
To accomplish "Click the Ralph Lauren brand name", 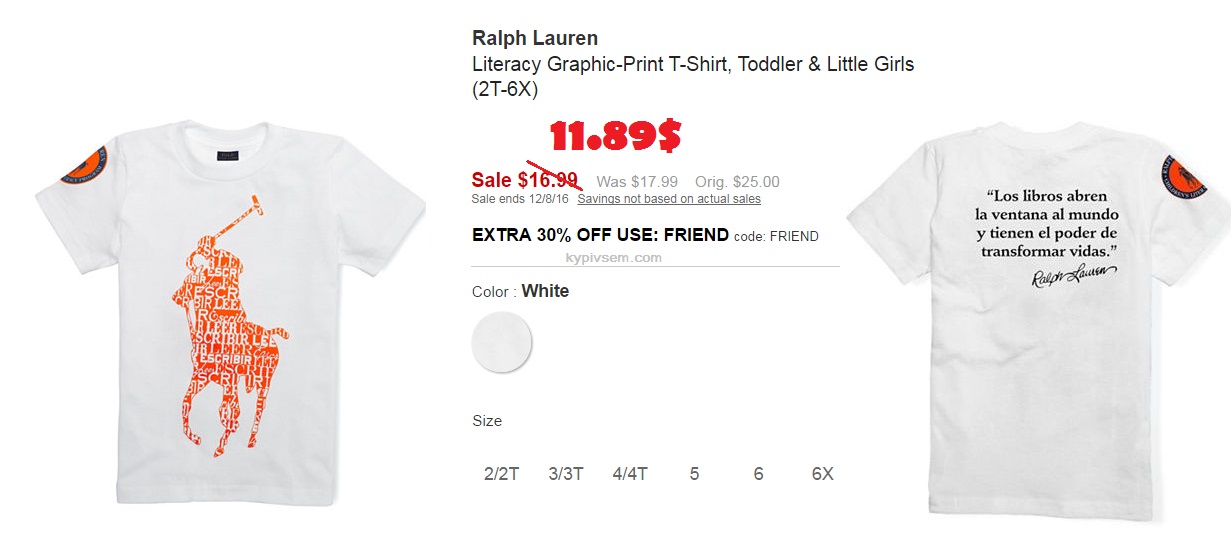I will point(535,39).
